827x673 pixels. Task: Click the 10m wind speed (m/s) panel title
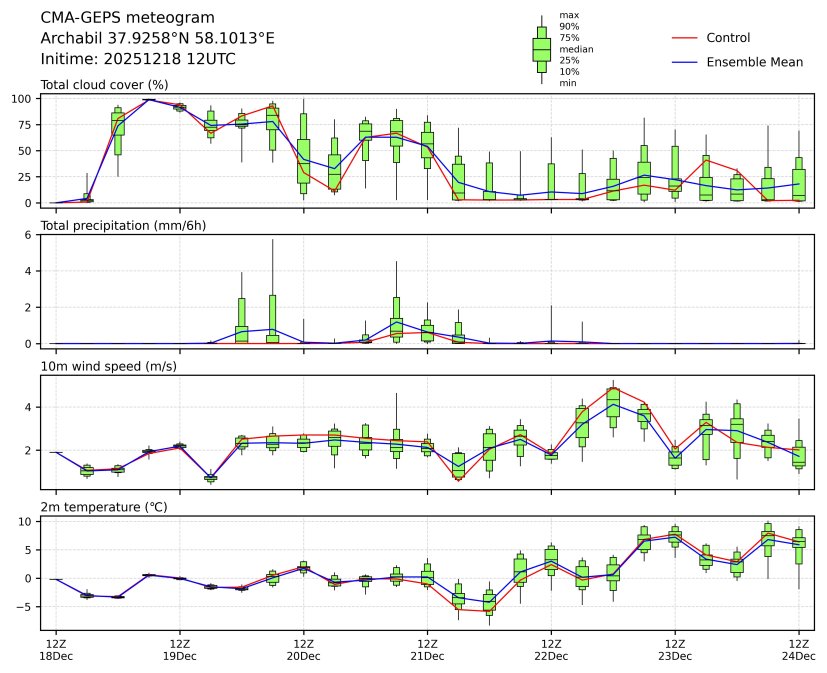(106, 366)
